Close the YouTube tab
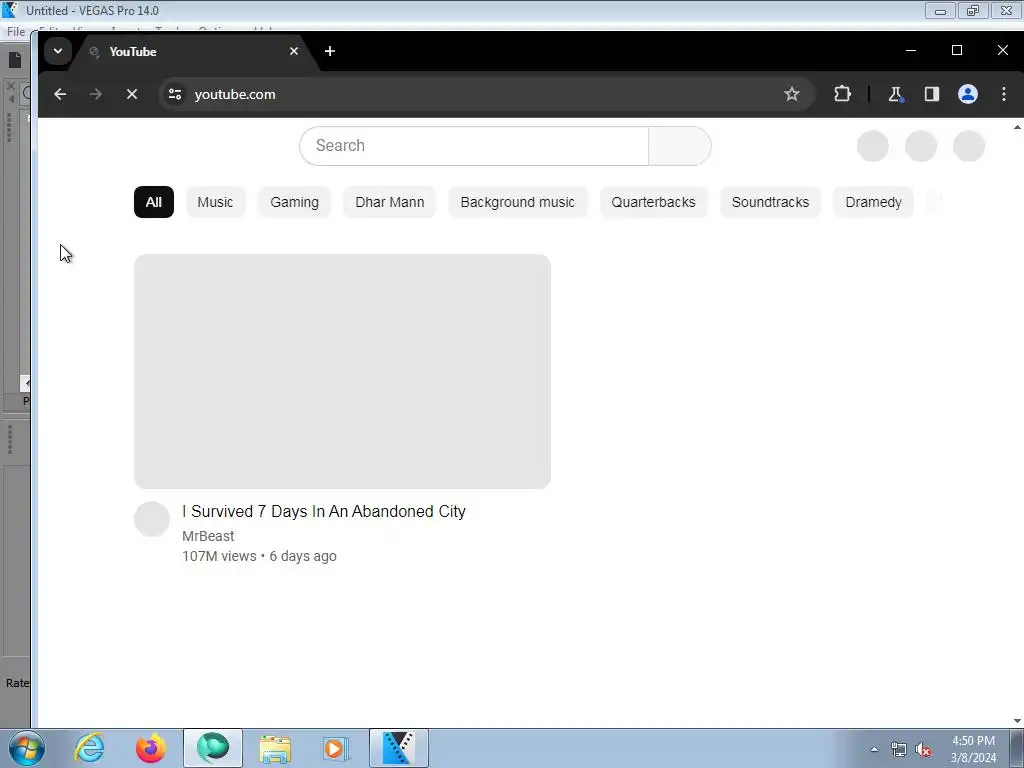 pyautogui.click(x=294, y=51)
